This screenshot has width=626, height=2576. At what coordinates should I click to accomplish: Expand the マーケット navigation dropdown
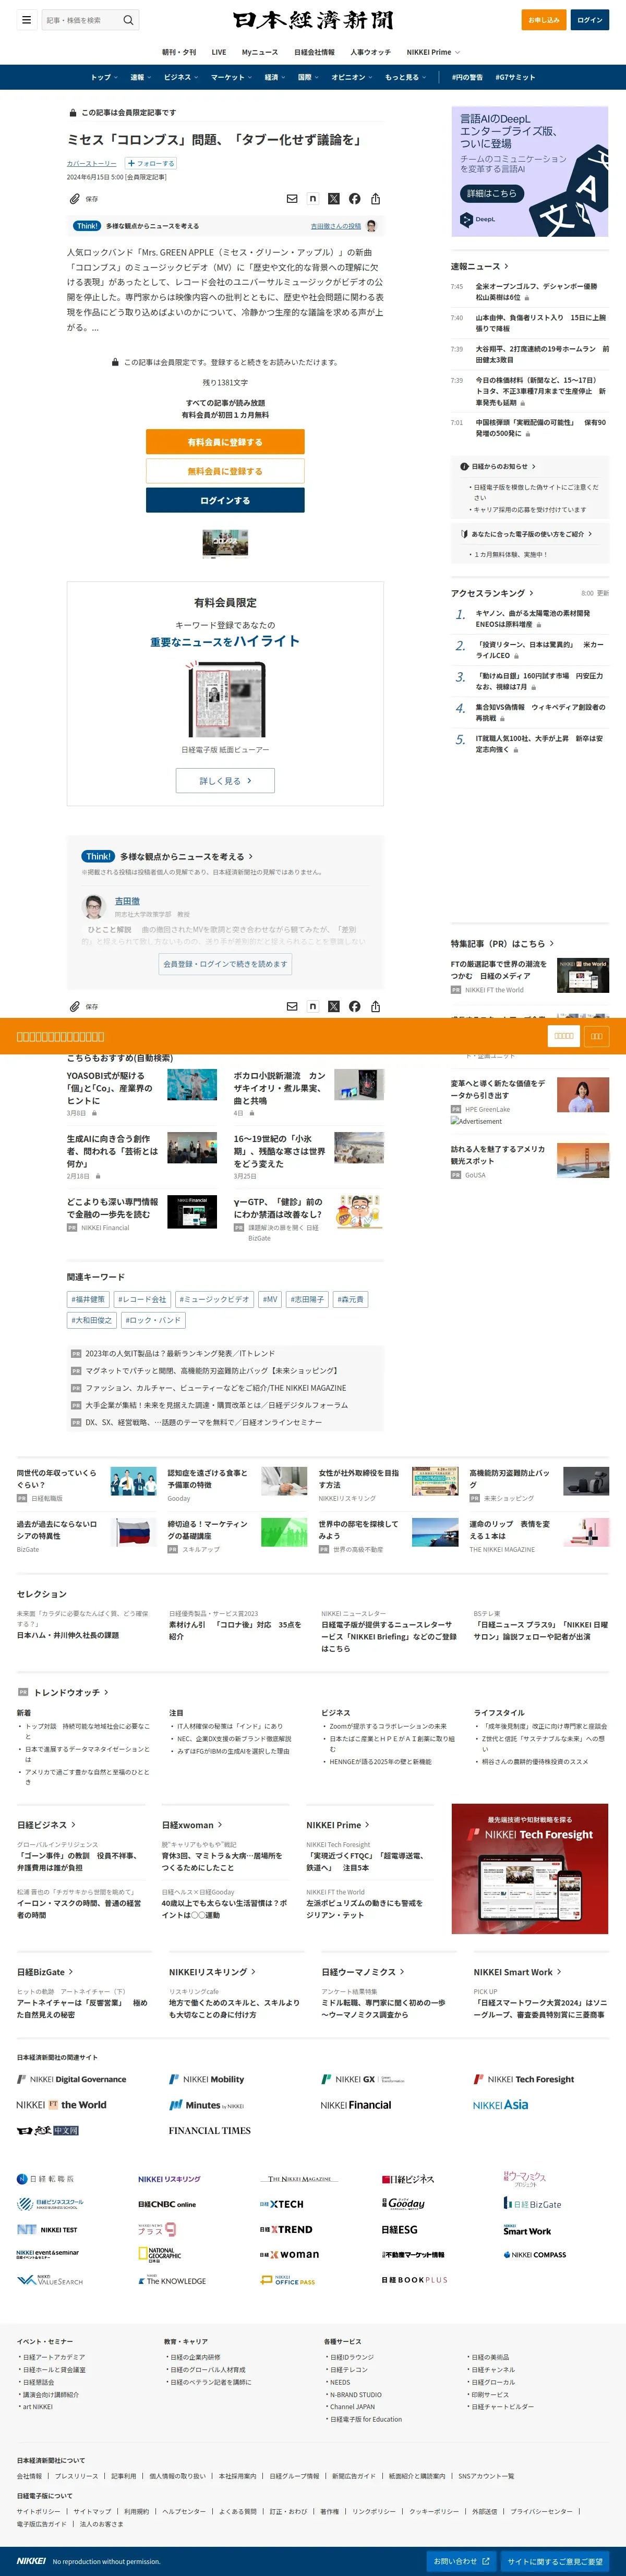tap(231, 77)
